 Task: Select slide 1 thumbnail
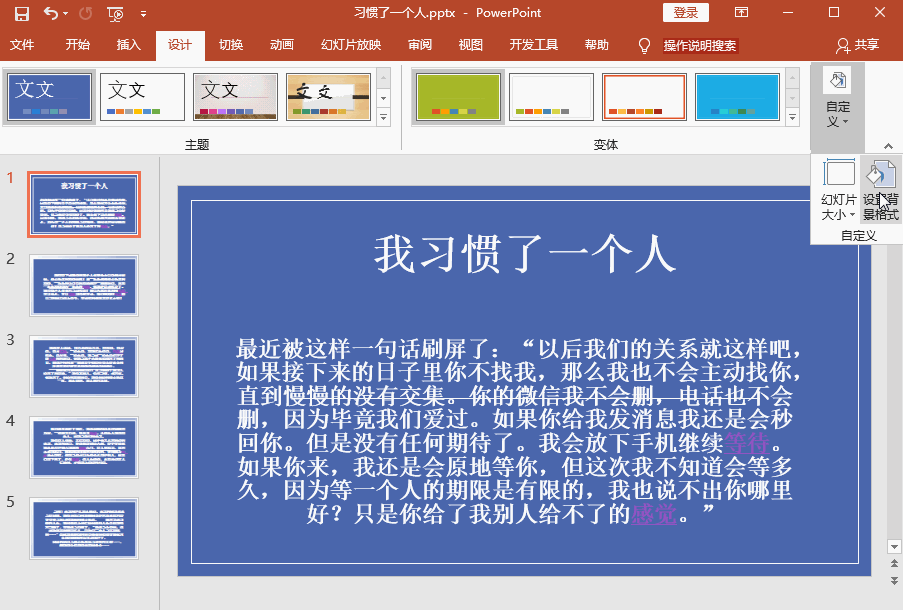(84, 204)
